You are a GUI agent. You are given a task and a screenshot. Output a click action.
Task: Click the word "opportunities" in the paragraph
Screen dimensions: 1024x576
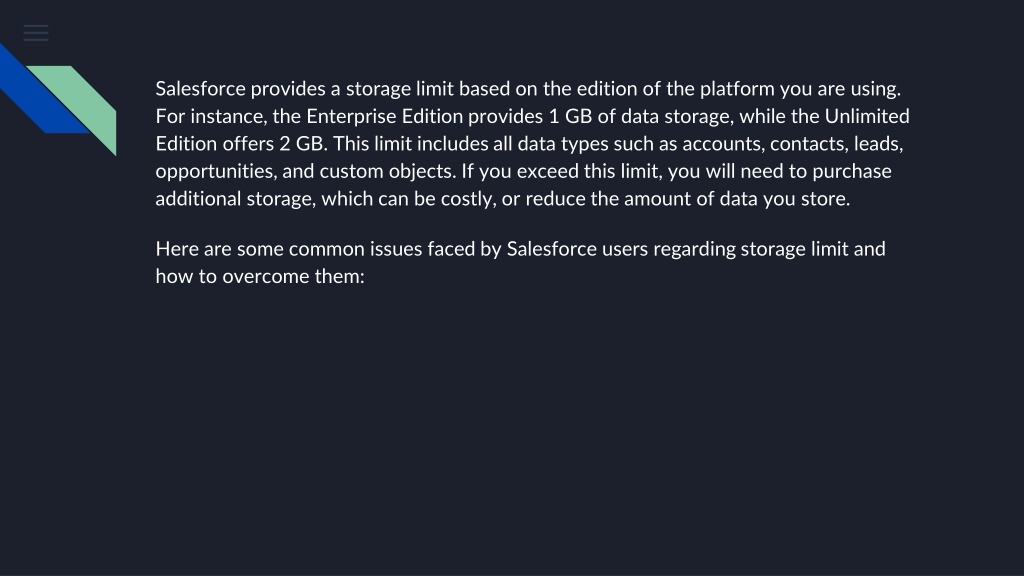(216, 171)
